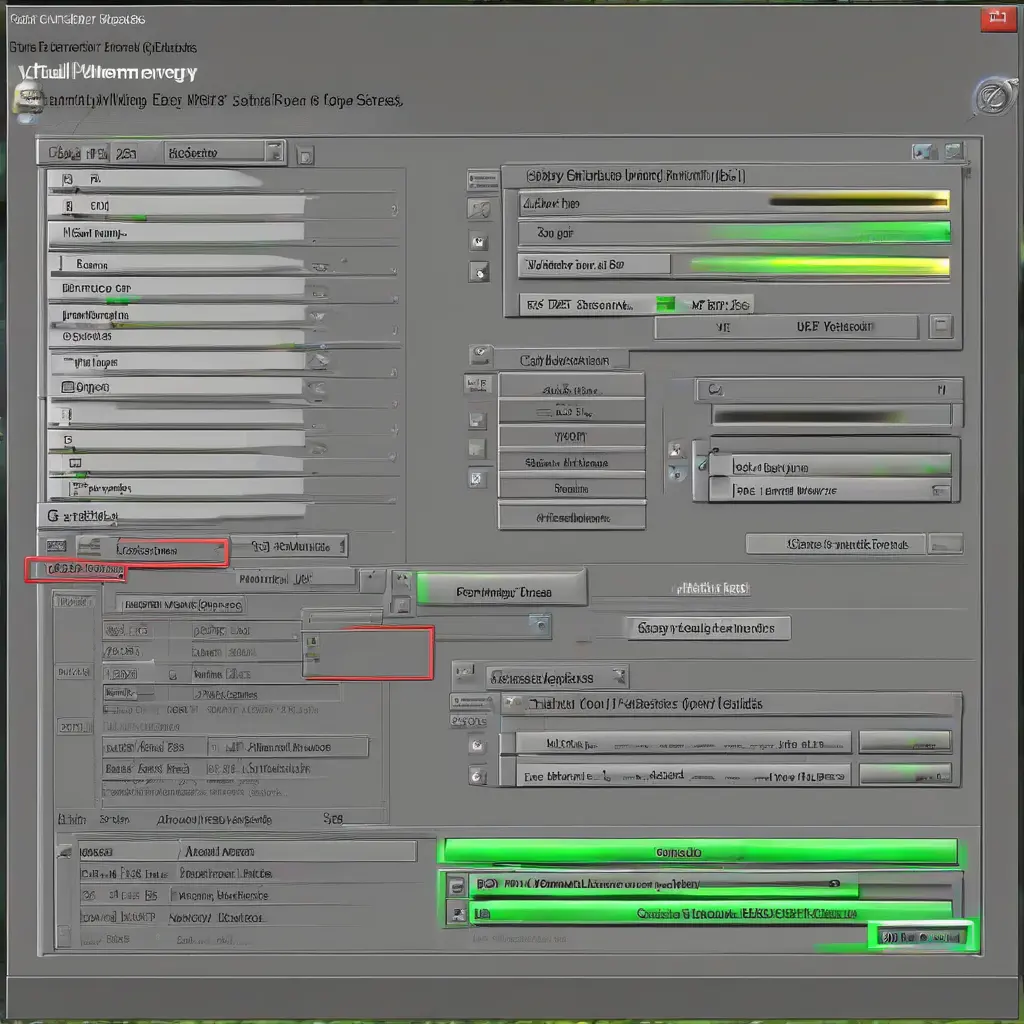Click the first button in the six-button stack
Image resolution: width=1024 pixels, height=1024 pixels.
pyautogui.click(x=571, y=388)
